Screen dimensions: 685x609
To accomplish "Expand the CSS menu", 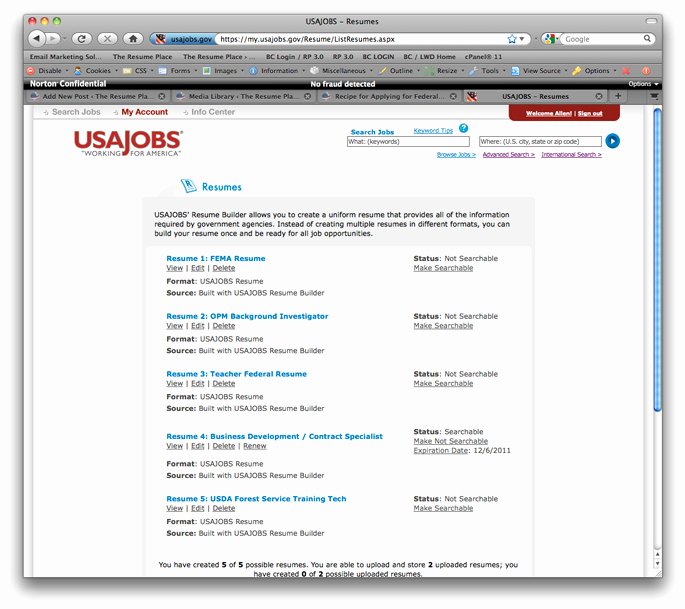I will [x=138, y=70].
